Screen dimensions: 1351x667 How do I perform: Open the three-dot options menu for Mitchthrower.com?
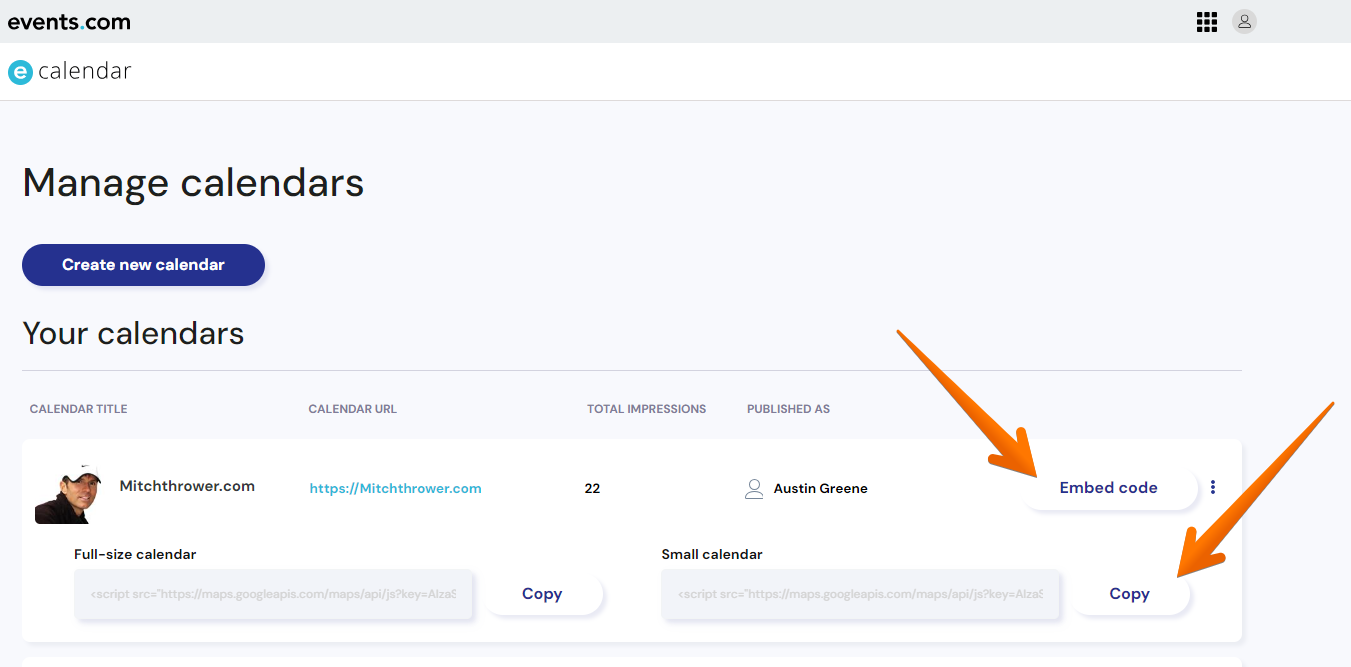[1213, 488]
